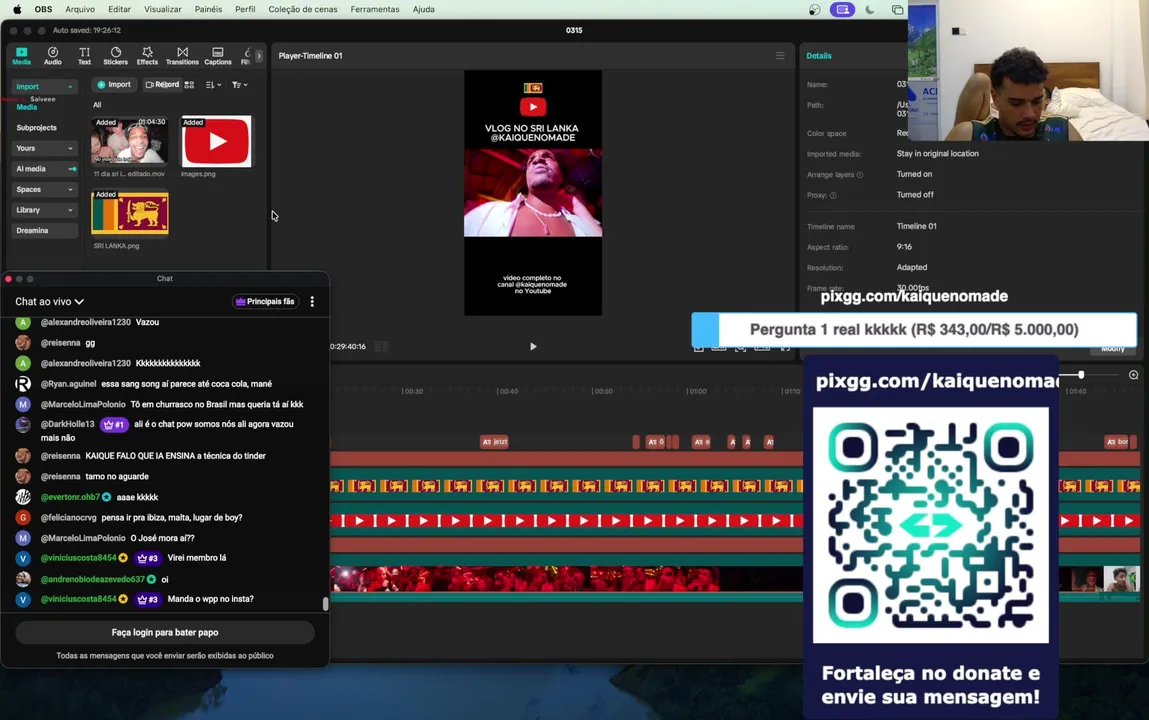Click the #3 badge on 'Virei membro lá' message
The image size is (1149, 720).
[148, 558]
